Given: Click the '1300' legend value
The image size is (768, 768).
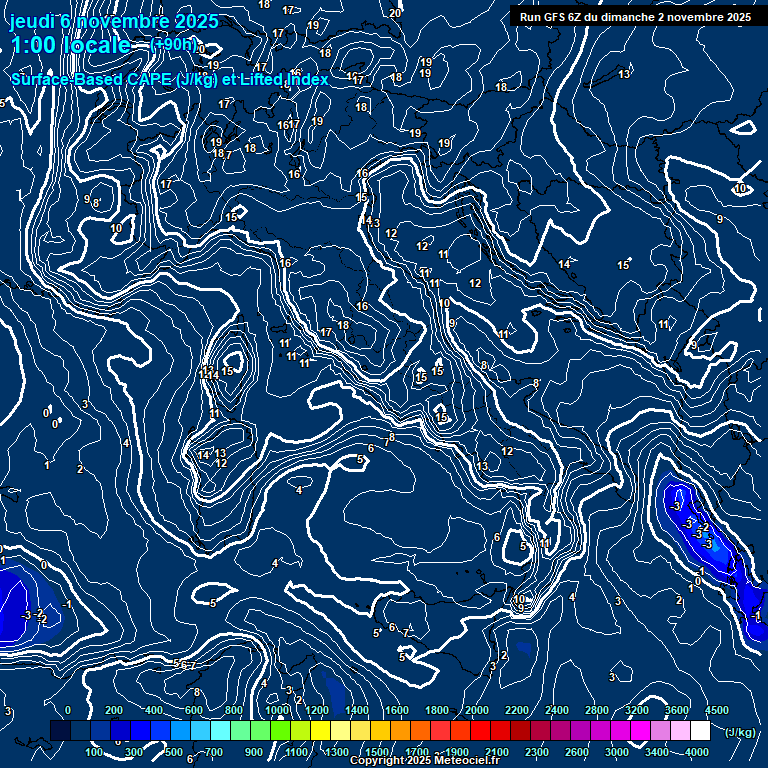Looking at the screenshot, I should pyautogui.click(x=336, y=752).
